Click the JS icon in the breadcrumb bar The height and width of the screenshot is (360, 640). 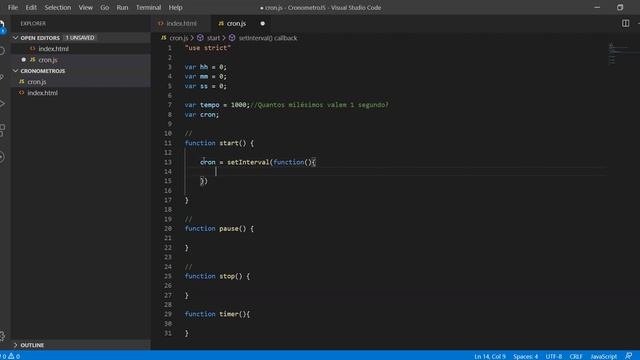click(x=164, y=38)
